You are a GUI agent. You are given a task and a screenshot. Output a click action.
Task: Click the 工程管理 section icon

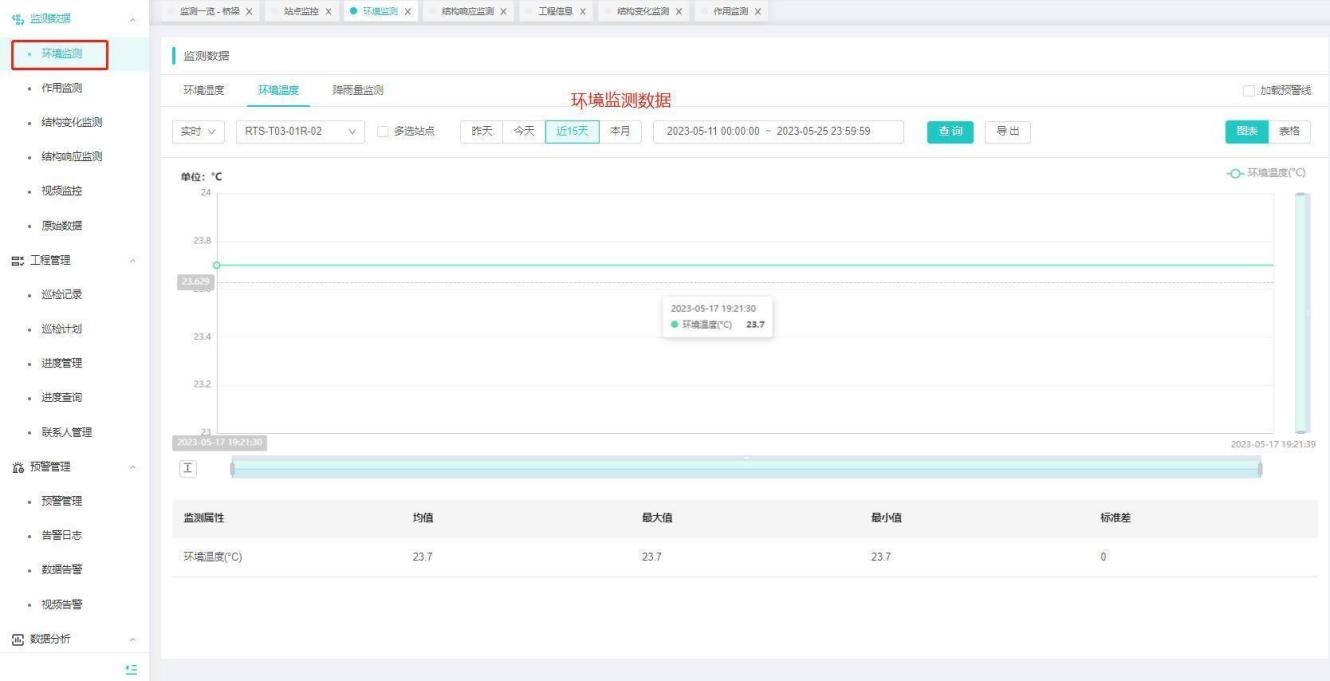(15, 261)
